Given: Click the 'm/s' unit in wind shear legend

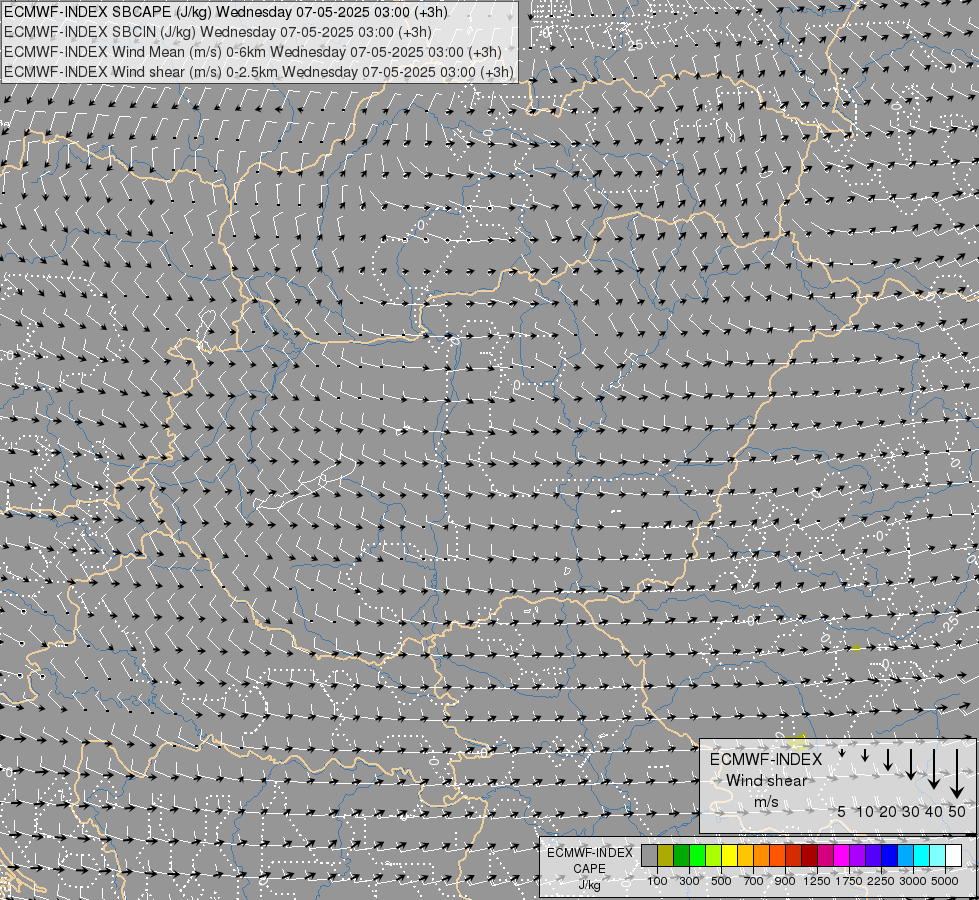Looking at the screenshot, I should pos(766,802).
